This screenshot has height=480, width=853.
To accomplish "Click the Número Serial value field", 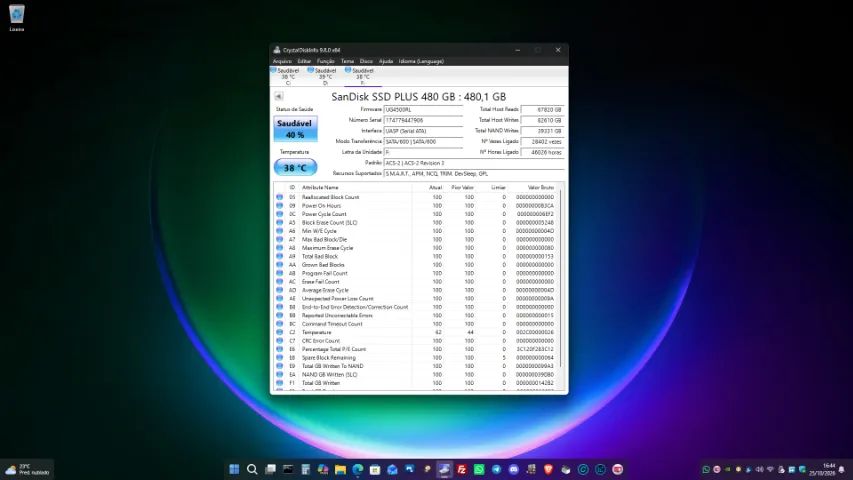I will coord(423,120).
